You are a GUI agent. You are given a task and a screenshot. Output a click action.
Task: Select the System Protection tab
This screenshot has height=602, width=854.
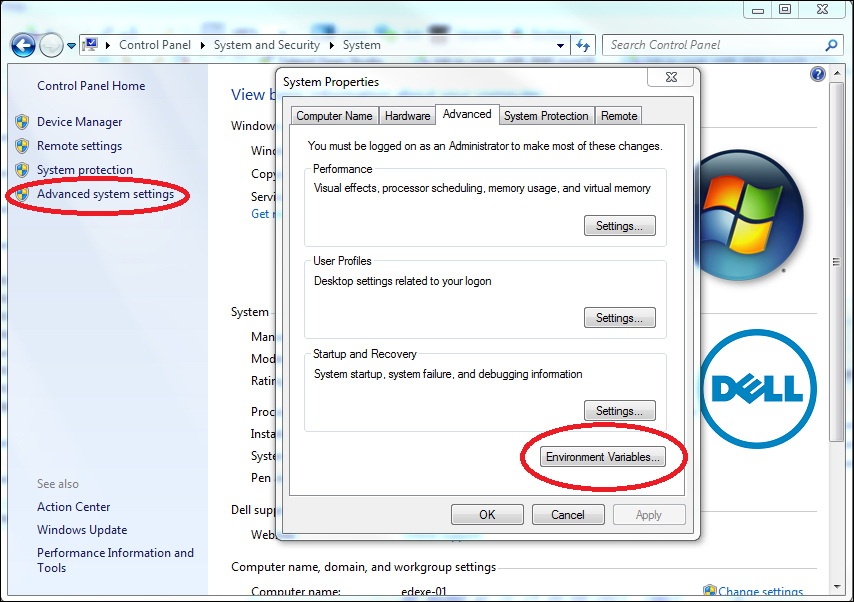point(546,116)
